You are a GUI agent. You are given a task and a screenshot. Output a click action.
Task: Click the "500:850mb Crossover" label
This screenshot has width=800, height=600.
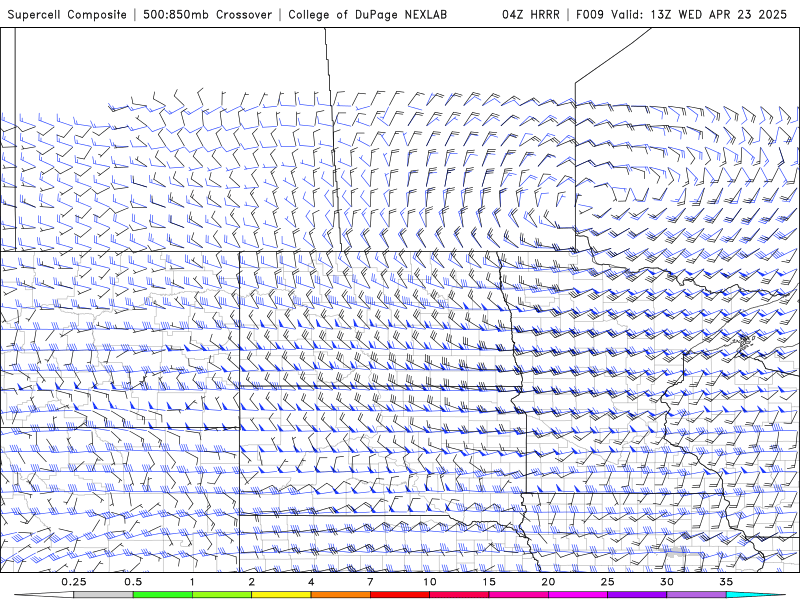pyautogui.click(x=207, y=14)
